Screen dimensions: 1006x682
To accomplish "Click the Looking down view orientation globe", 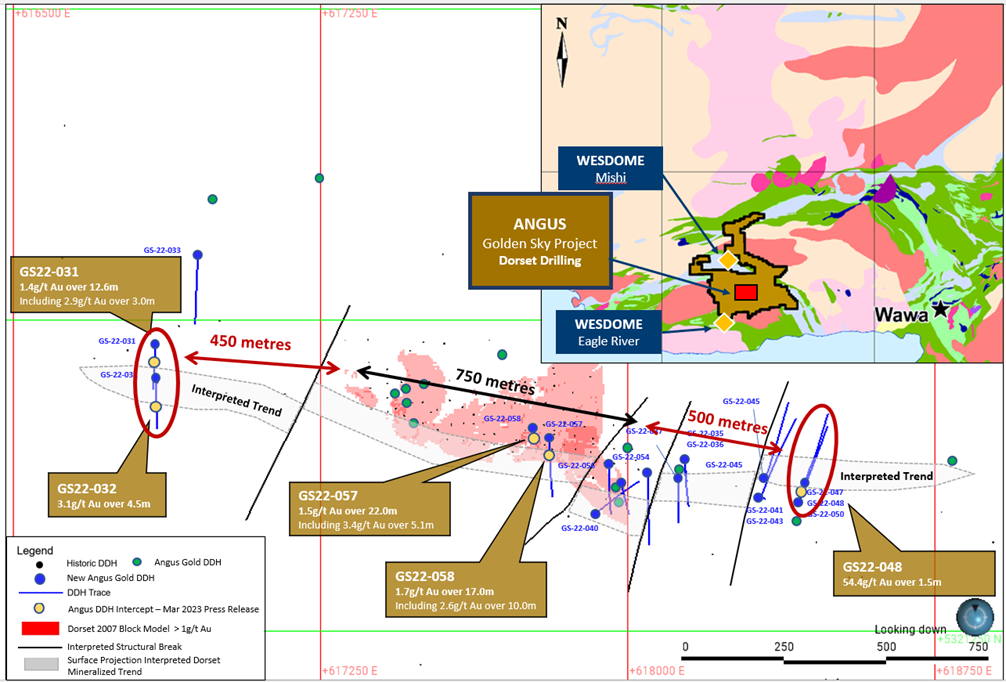I will coord(974,613).
